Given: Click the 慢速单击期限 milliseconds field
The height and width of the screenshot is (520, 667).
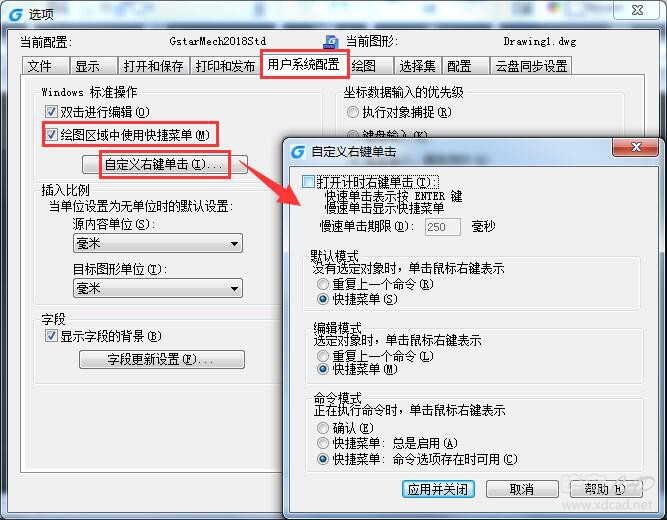Looking at the screenshot, I should point(442,227).
